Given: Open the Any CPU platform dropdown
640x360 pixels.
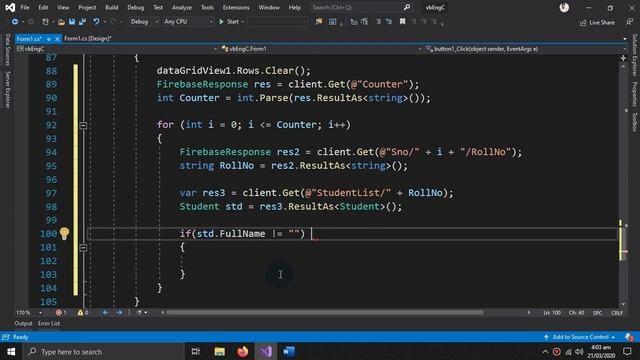Looking at the screenshot, I should coord(188,22).
